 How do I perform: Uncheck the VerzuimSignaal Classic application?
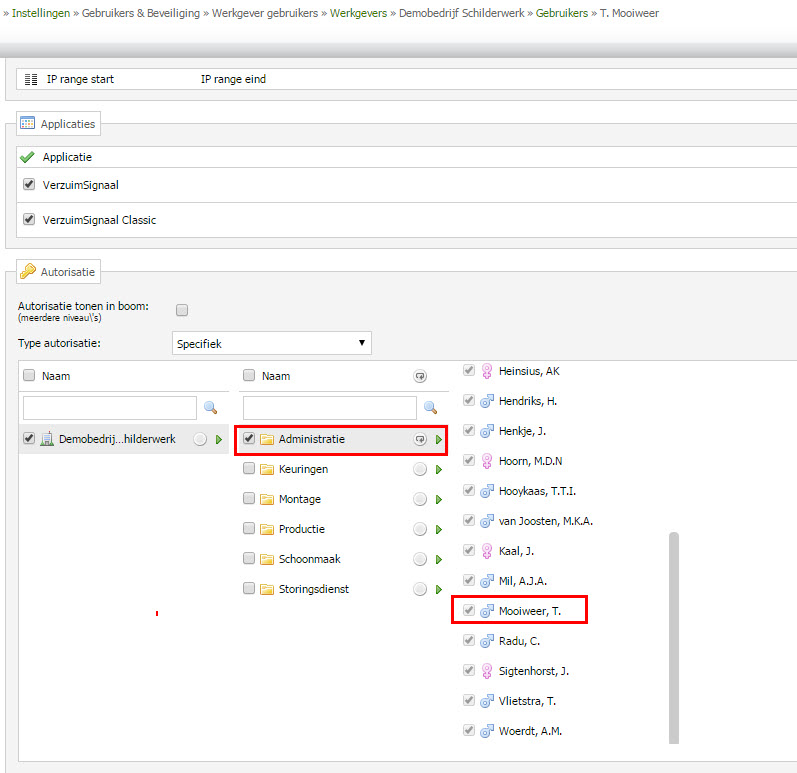point(29,219)
